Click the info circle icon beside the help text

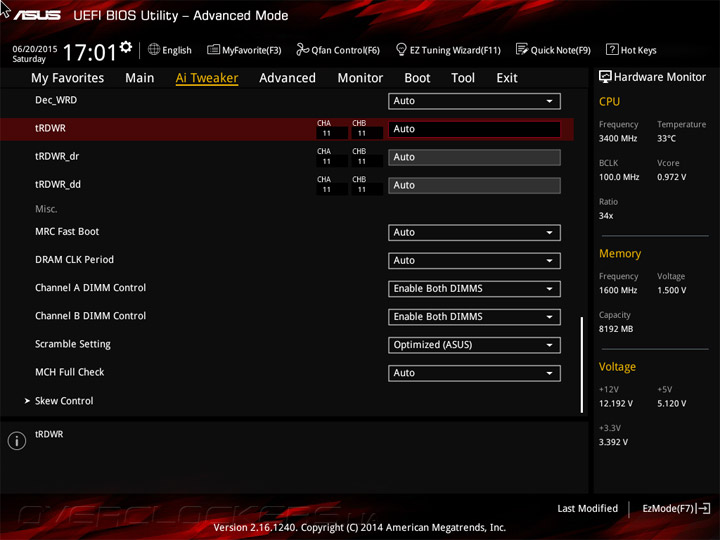point(17,441)
